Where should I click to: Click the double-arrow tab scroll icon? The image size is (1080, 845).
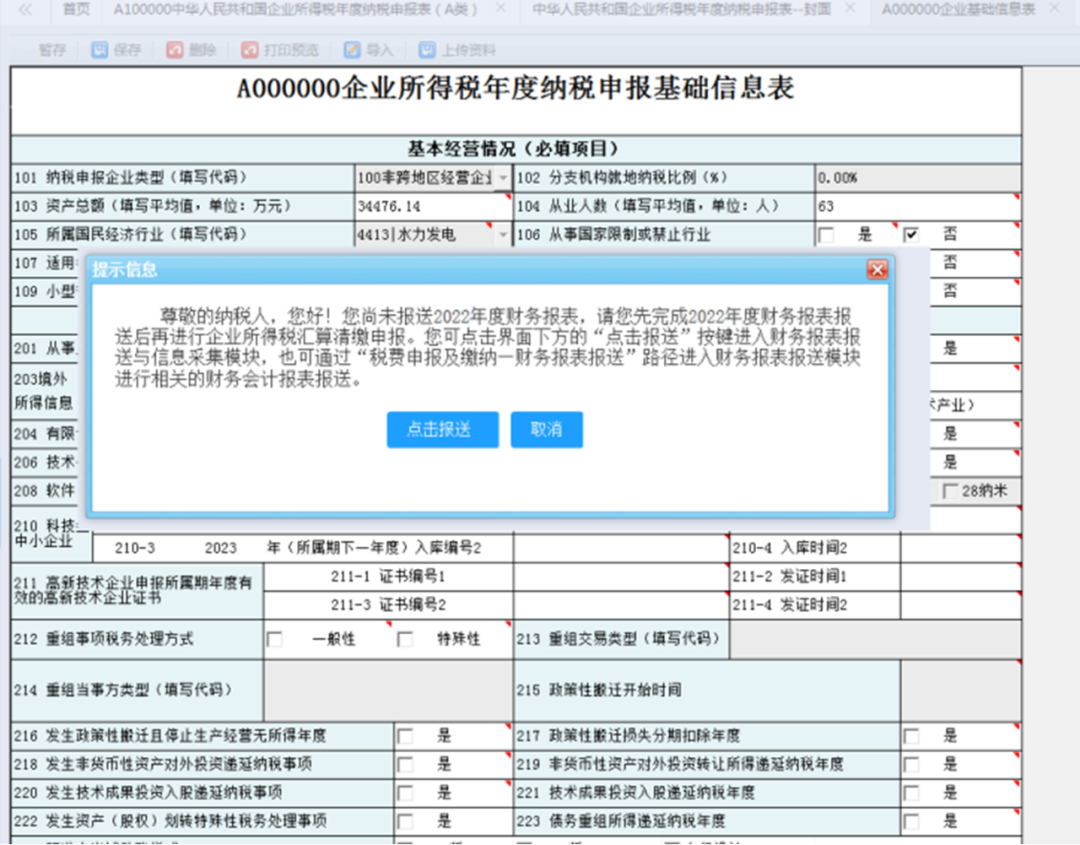pos(25,10)
